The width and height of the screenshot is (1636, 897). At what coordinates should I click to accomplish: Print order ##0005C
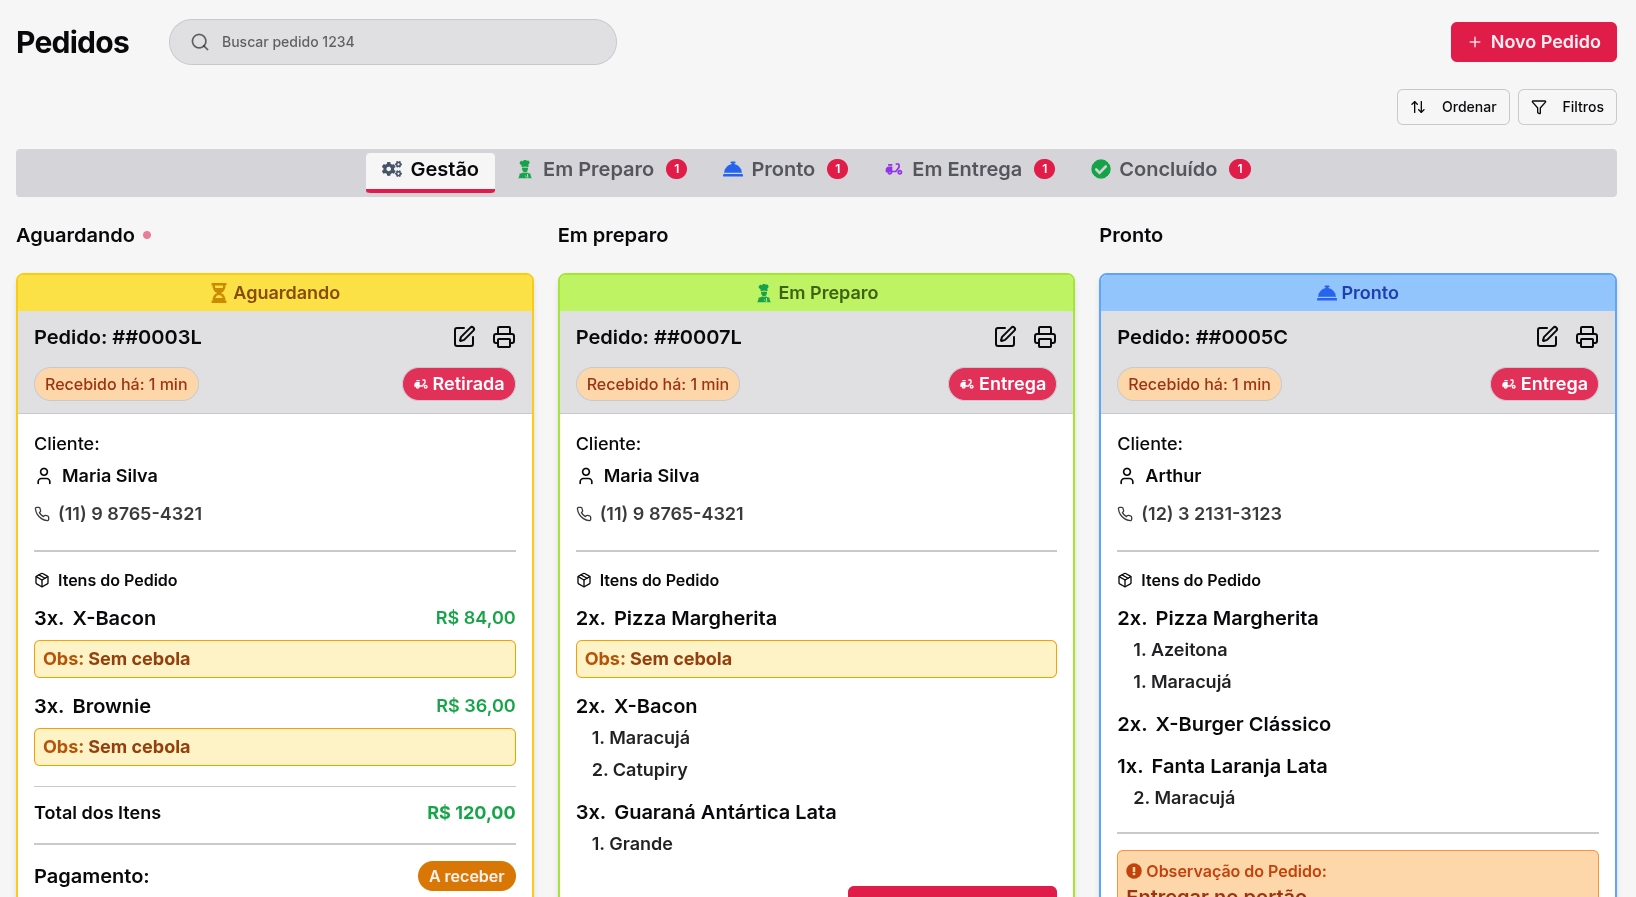click(x=1587, y=337)
